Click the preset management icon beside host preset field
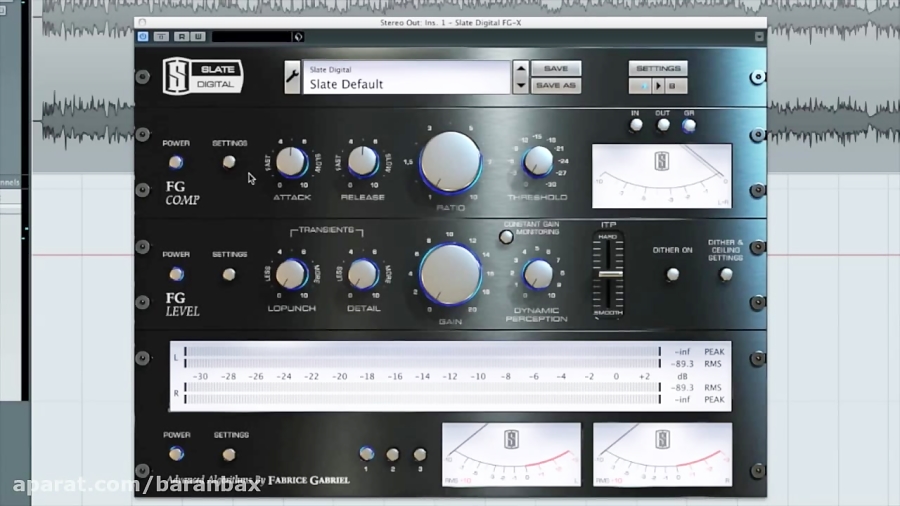900x506 pixels. tap(298, 37)
